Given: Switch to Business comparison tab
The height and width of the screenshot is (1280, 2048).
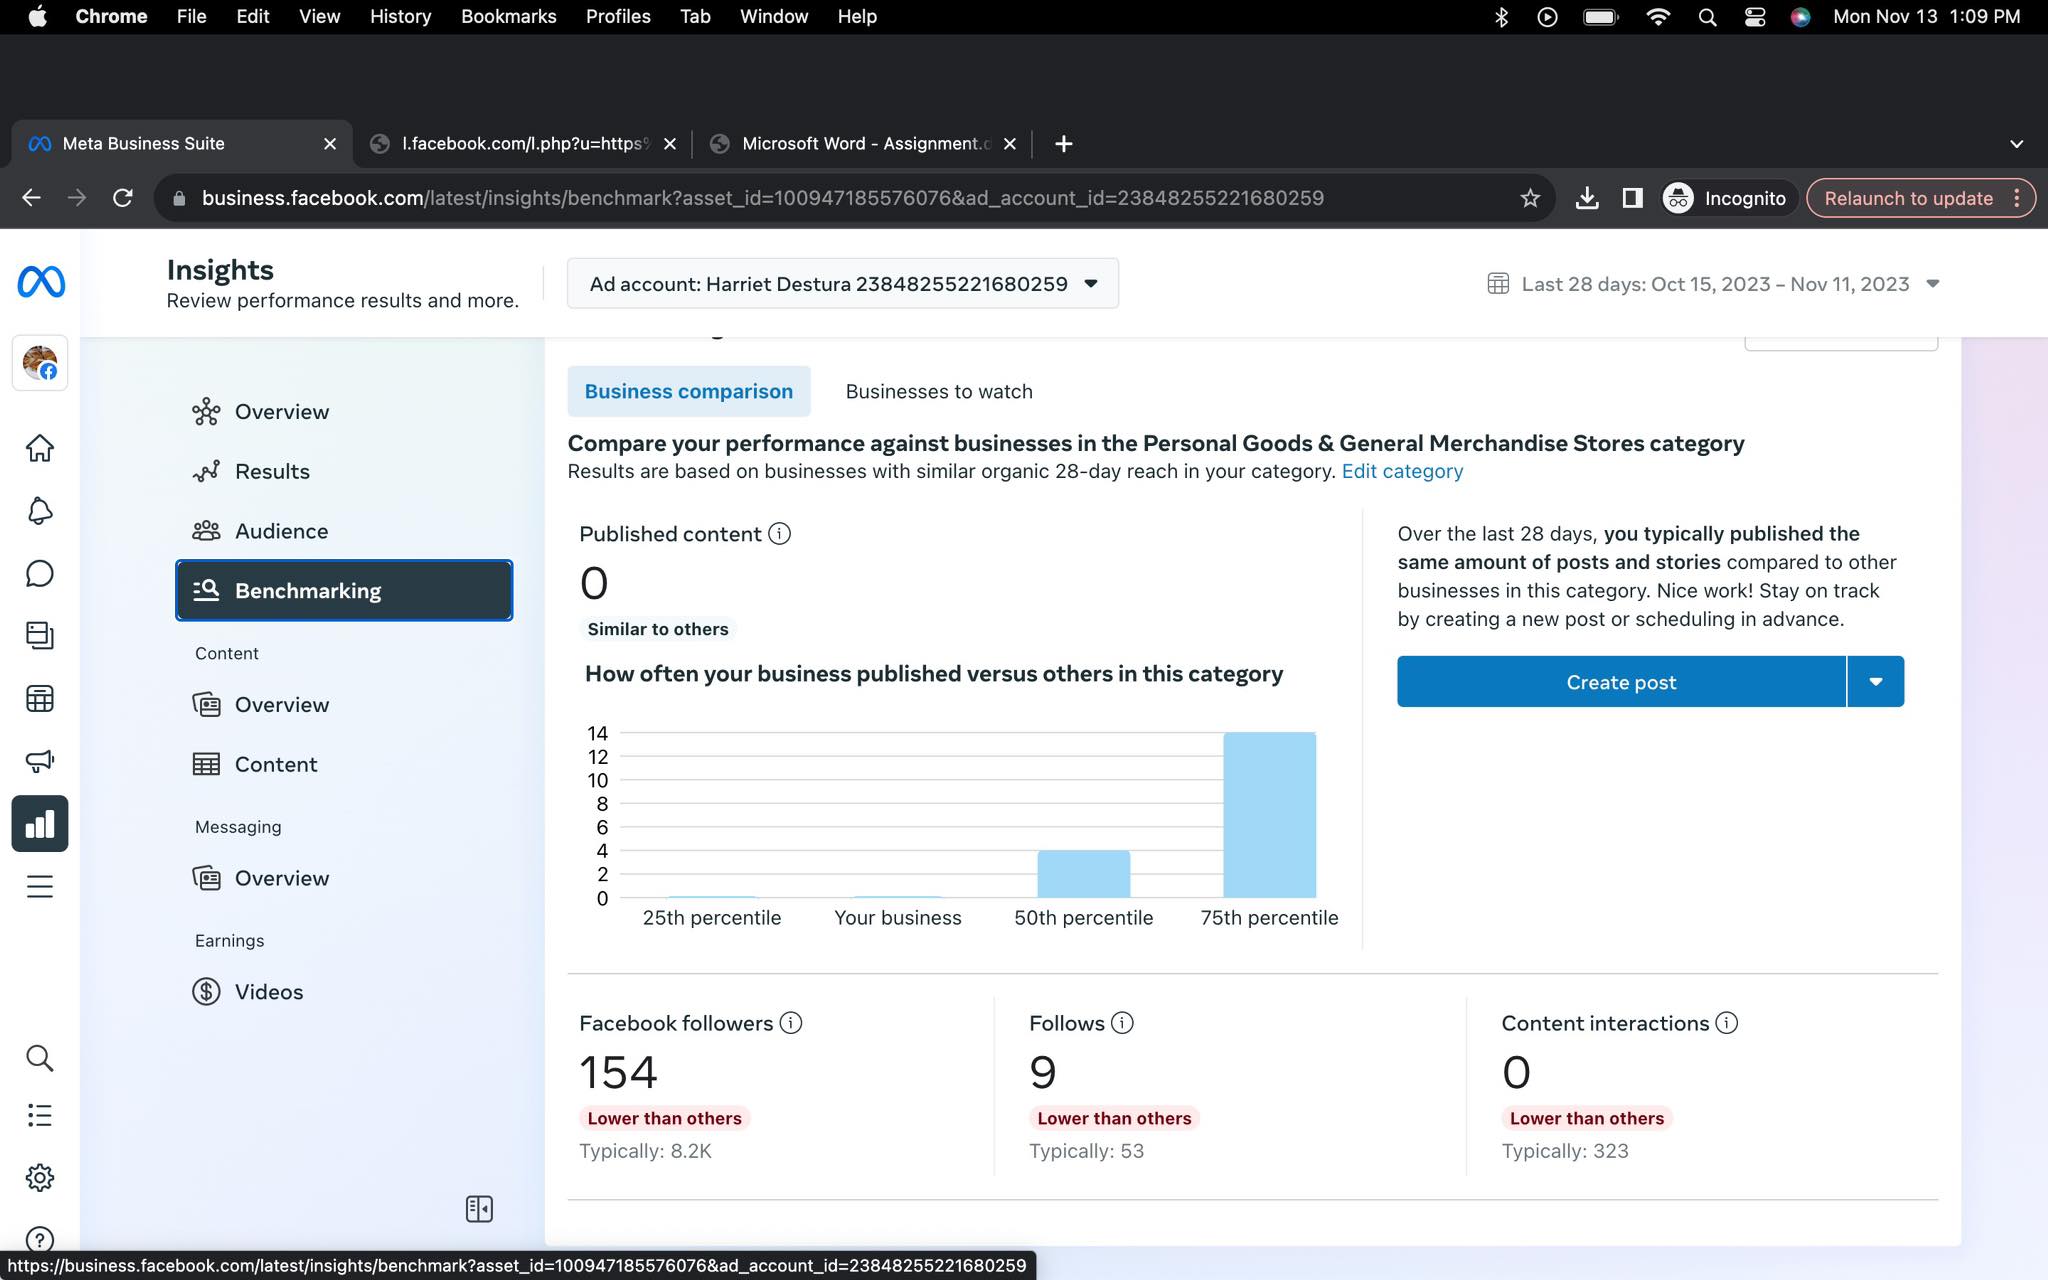Looking at the screenshot, I should [x=689, y=391].
